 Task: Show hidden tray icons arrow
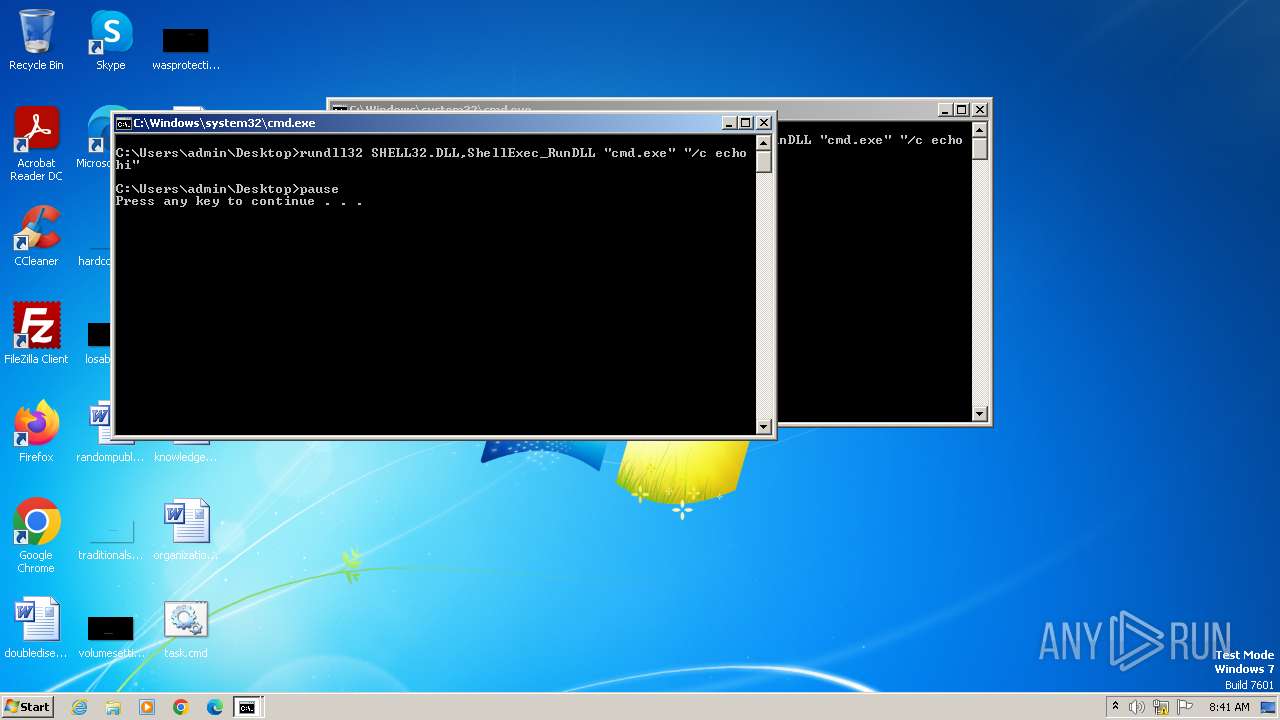1115,707
